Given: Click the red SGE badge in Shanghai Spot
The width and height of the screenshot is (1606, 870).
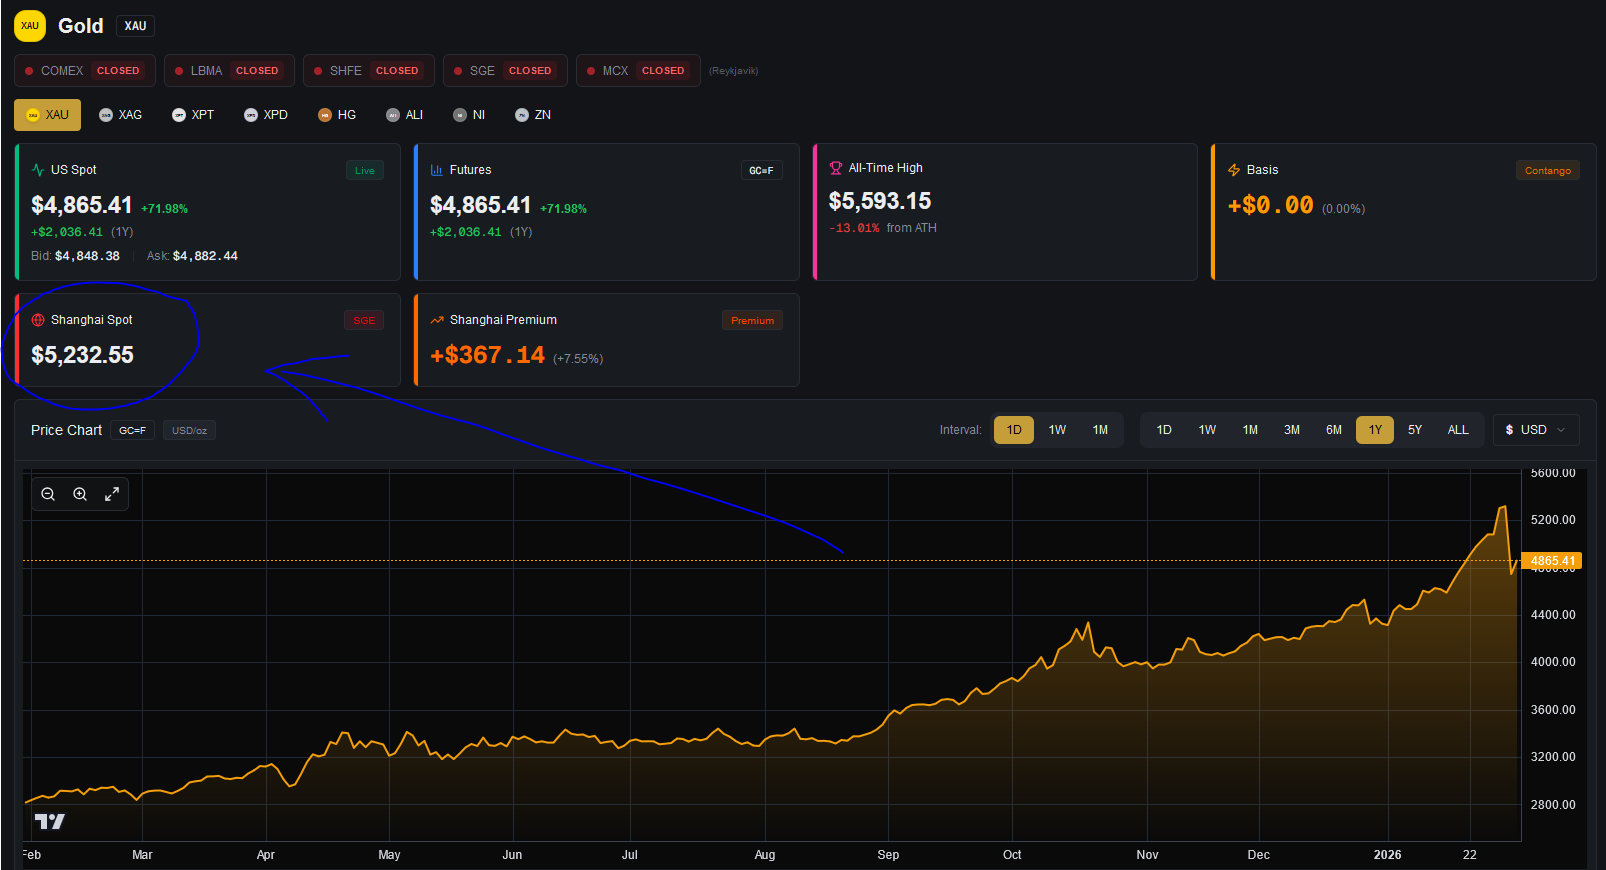Looking at the screenshot, I should coord(364,321).
